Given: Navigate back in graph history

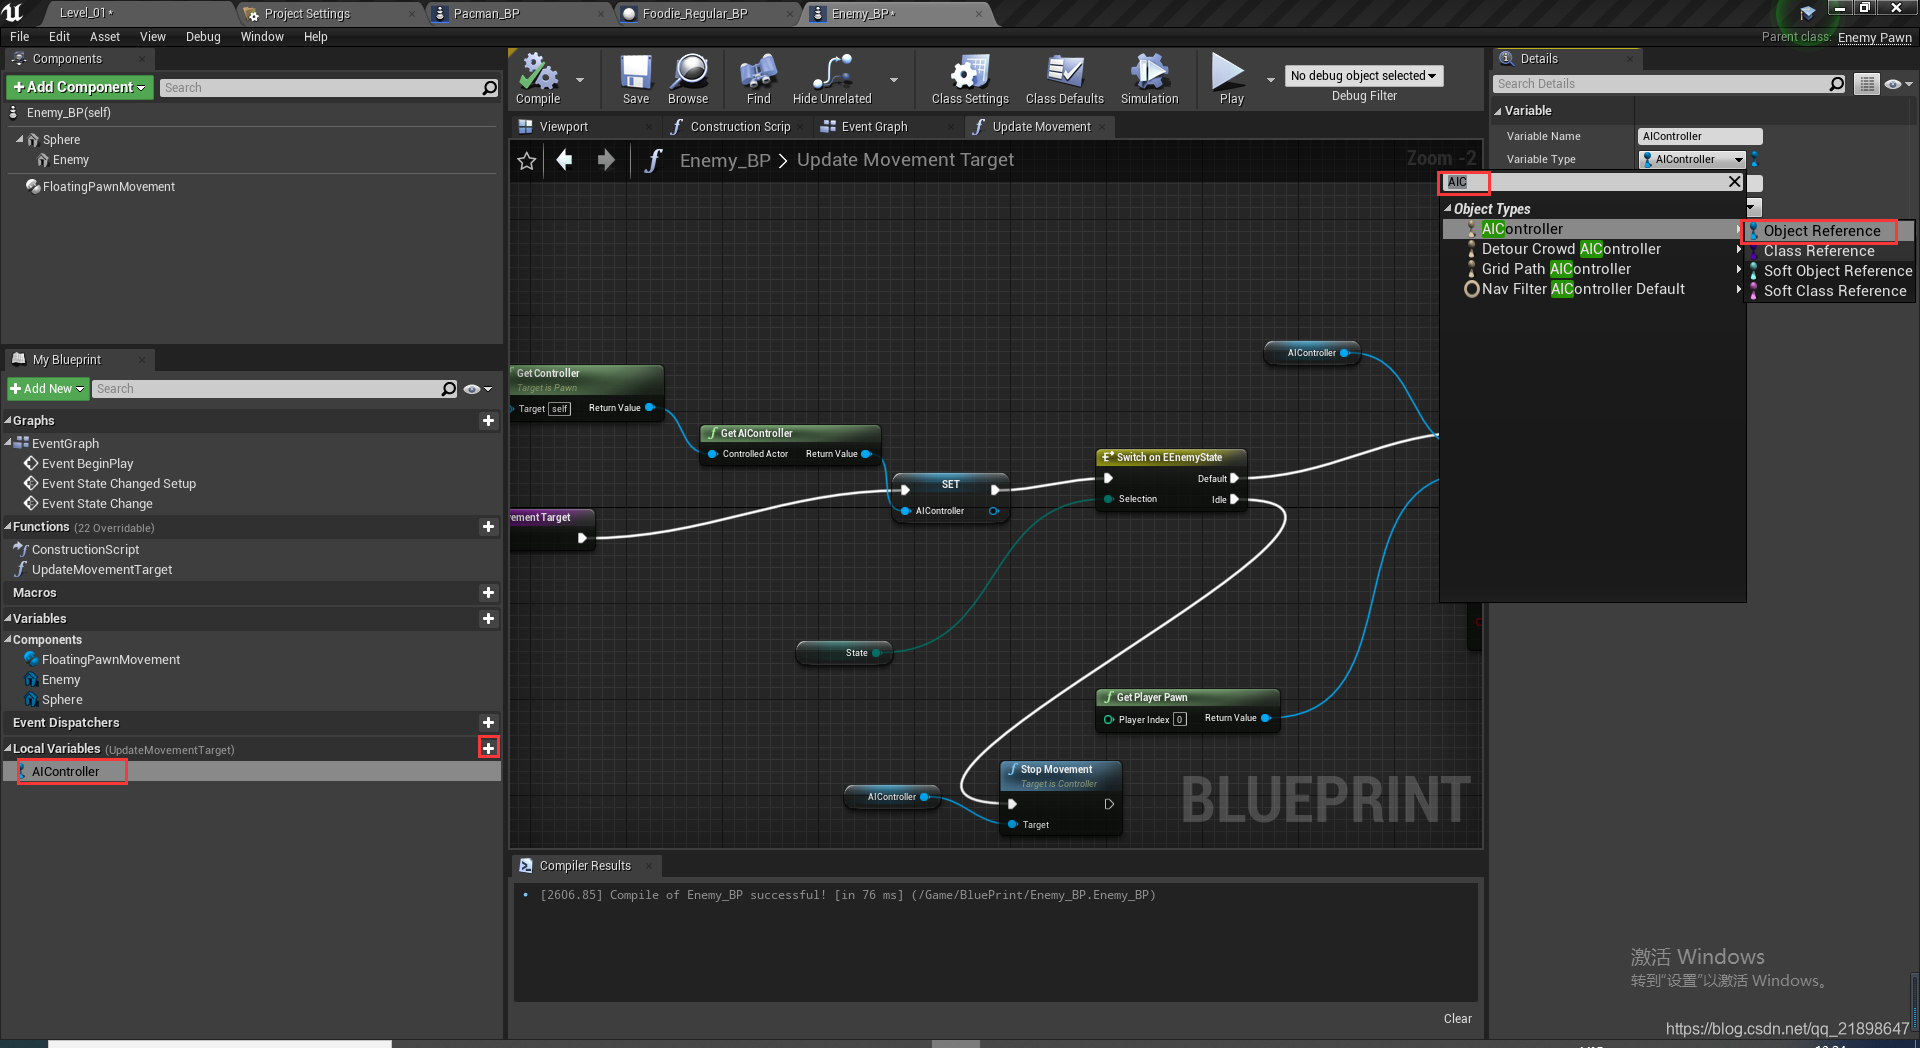Looking at the screenshot, I should tap(565, 160).
